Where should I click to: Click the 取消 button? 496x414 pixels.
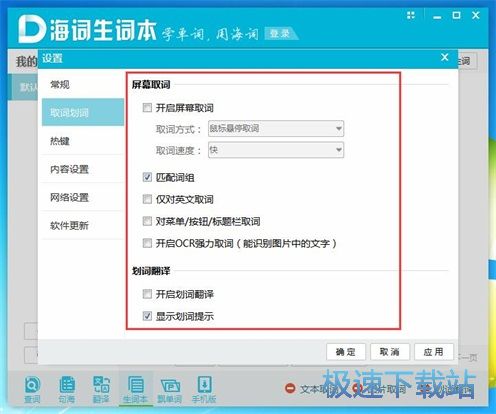click(x=390, y=352)
